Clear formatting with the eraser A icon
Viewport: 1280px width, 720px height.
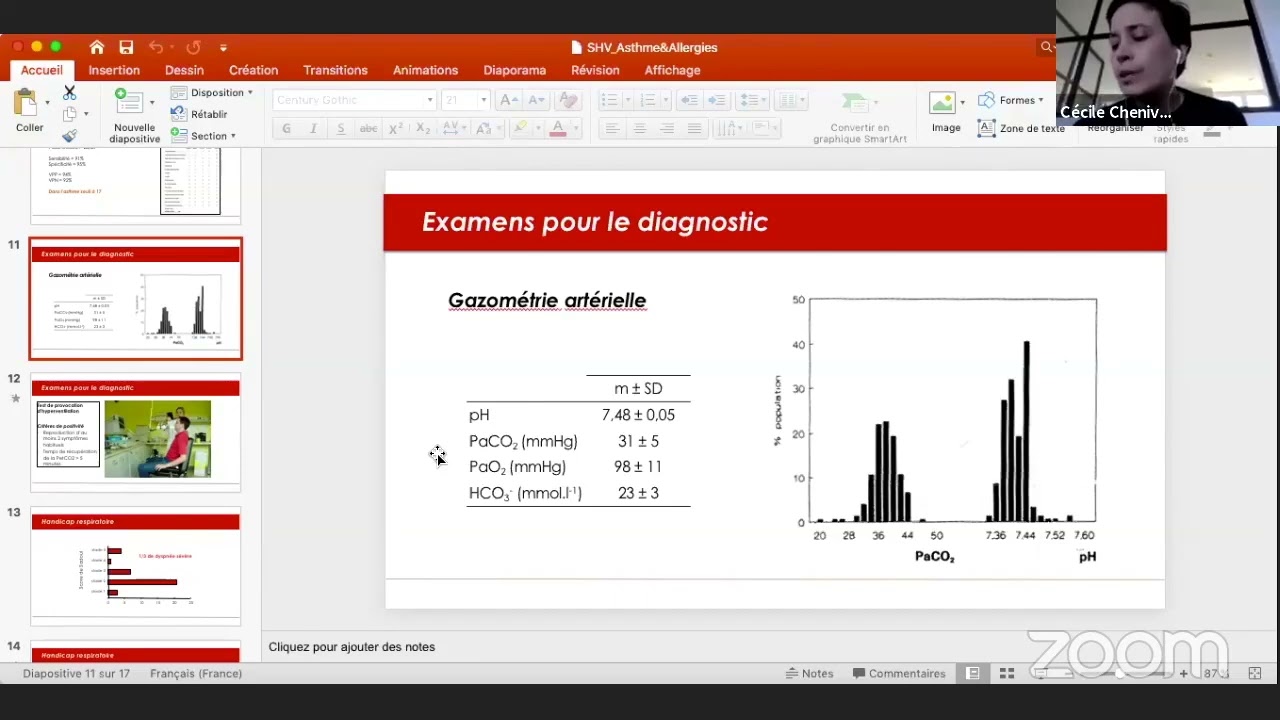pos(568,100)
